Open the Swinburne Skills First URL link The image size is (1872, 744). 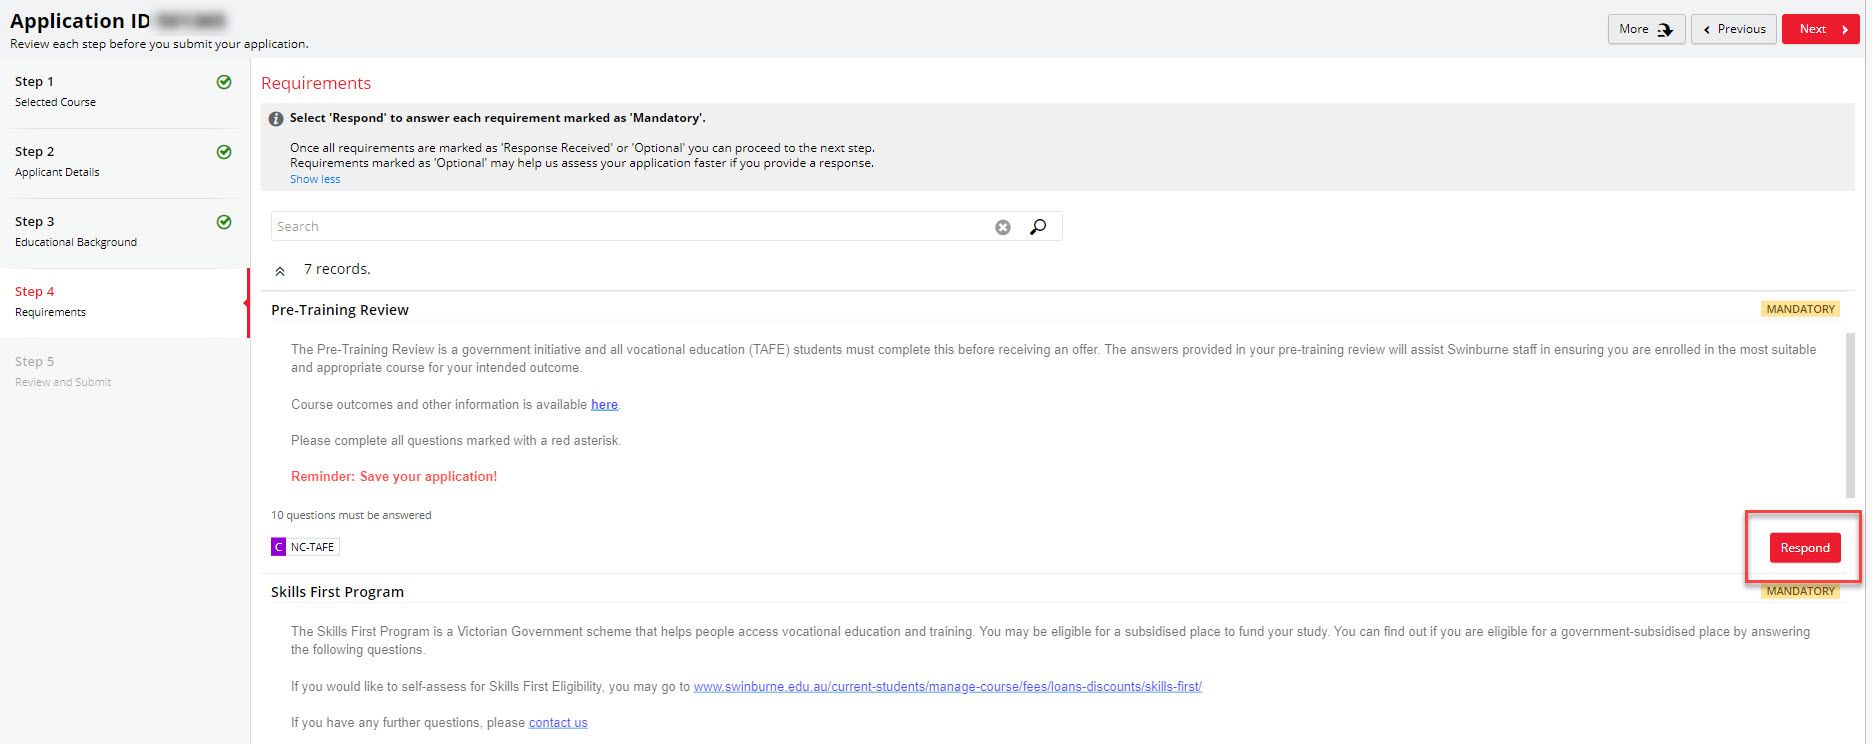[947, 687]
